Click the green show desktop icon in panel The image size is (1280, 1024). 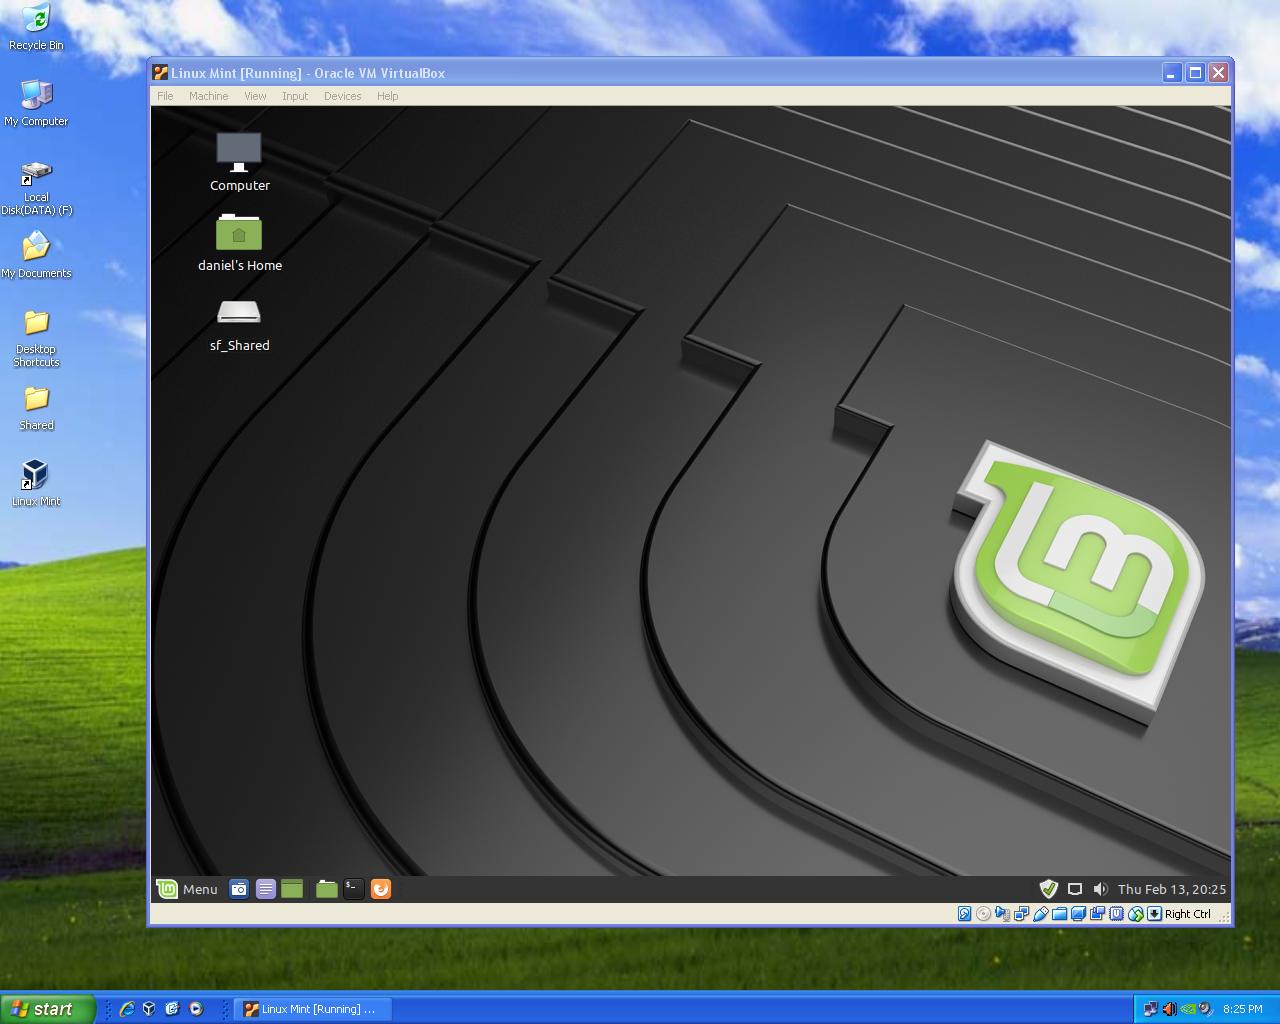point(292,889)
